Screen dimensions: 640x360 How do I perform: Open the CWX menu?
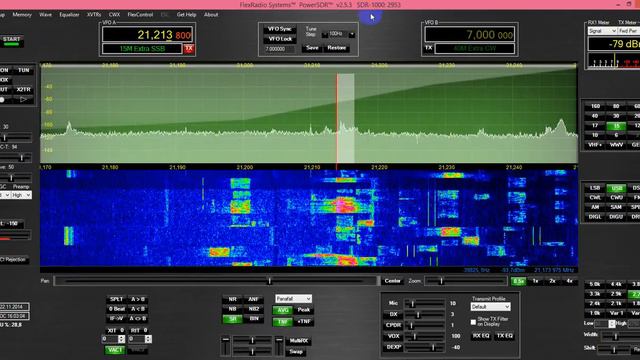click(x=114, y=15)
